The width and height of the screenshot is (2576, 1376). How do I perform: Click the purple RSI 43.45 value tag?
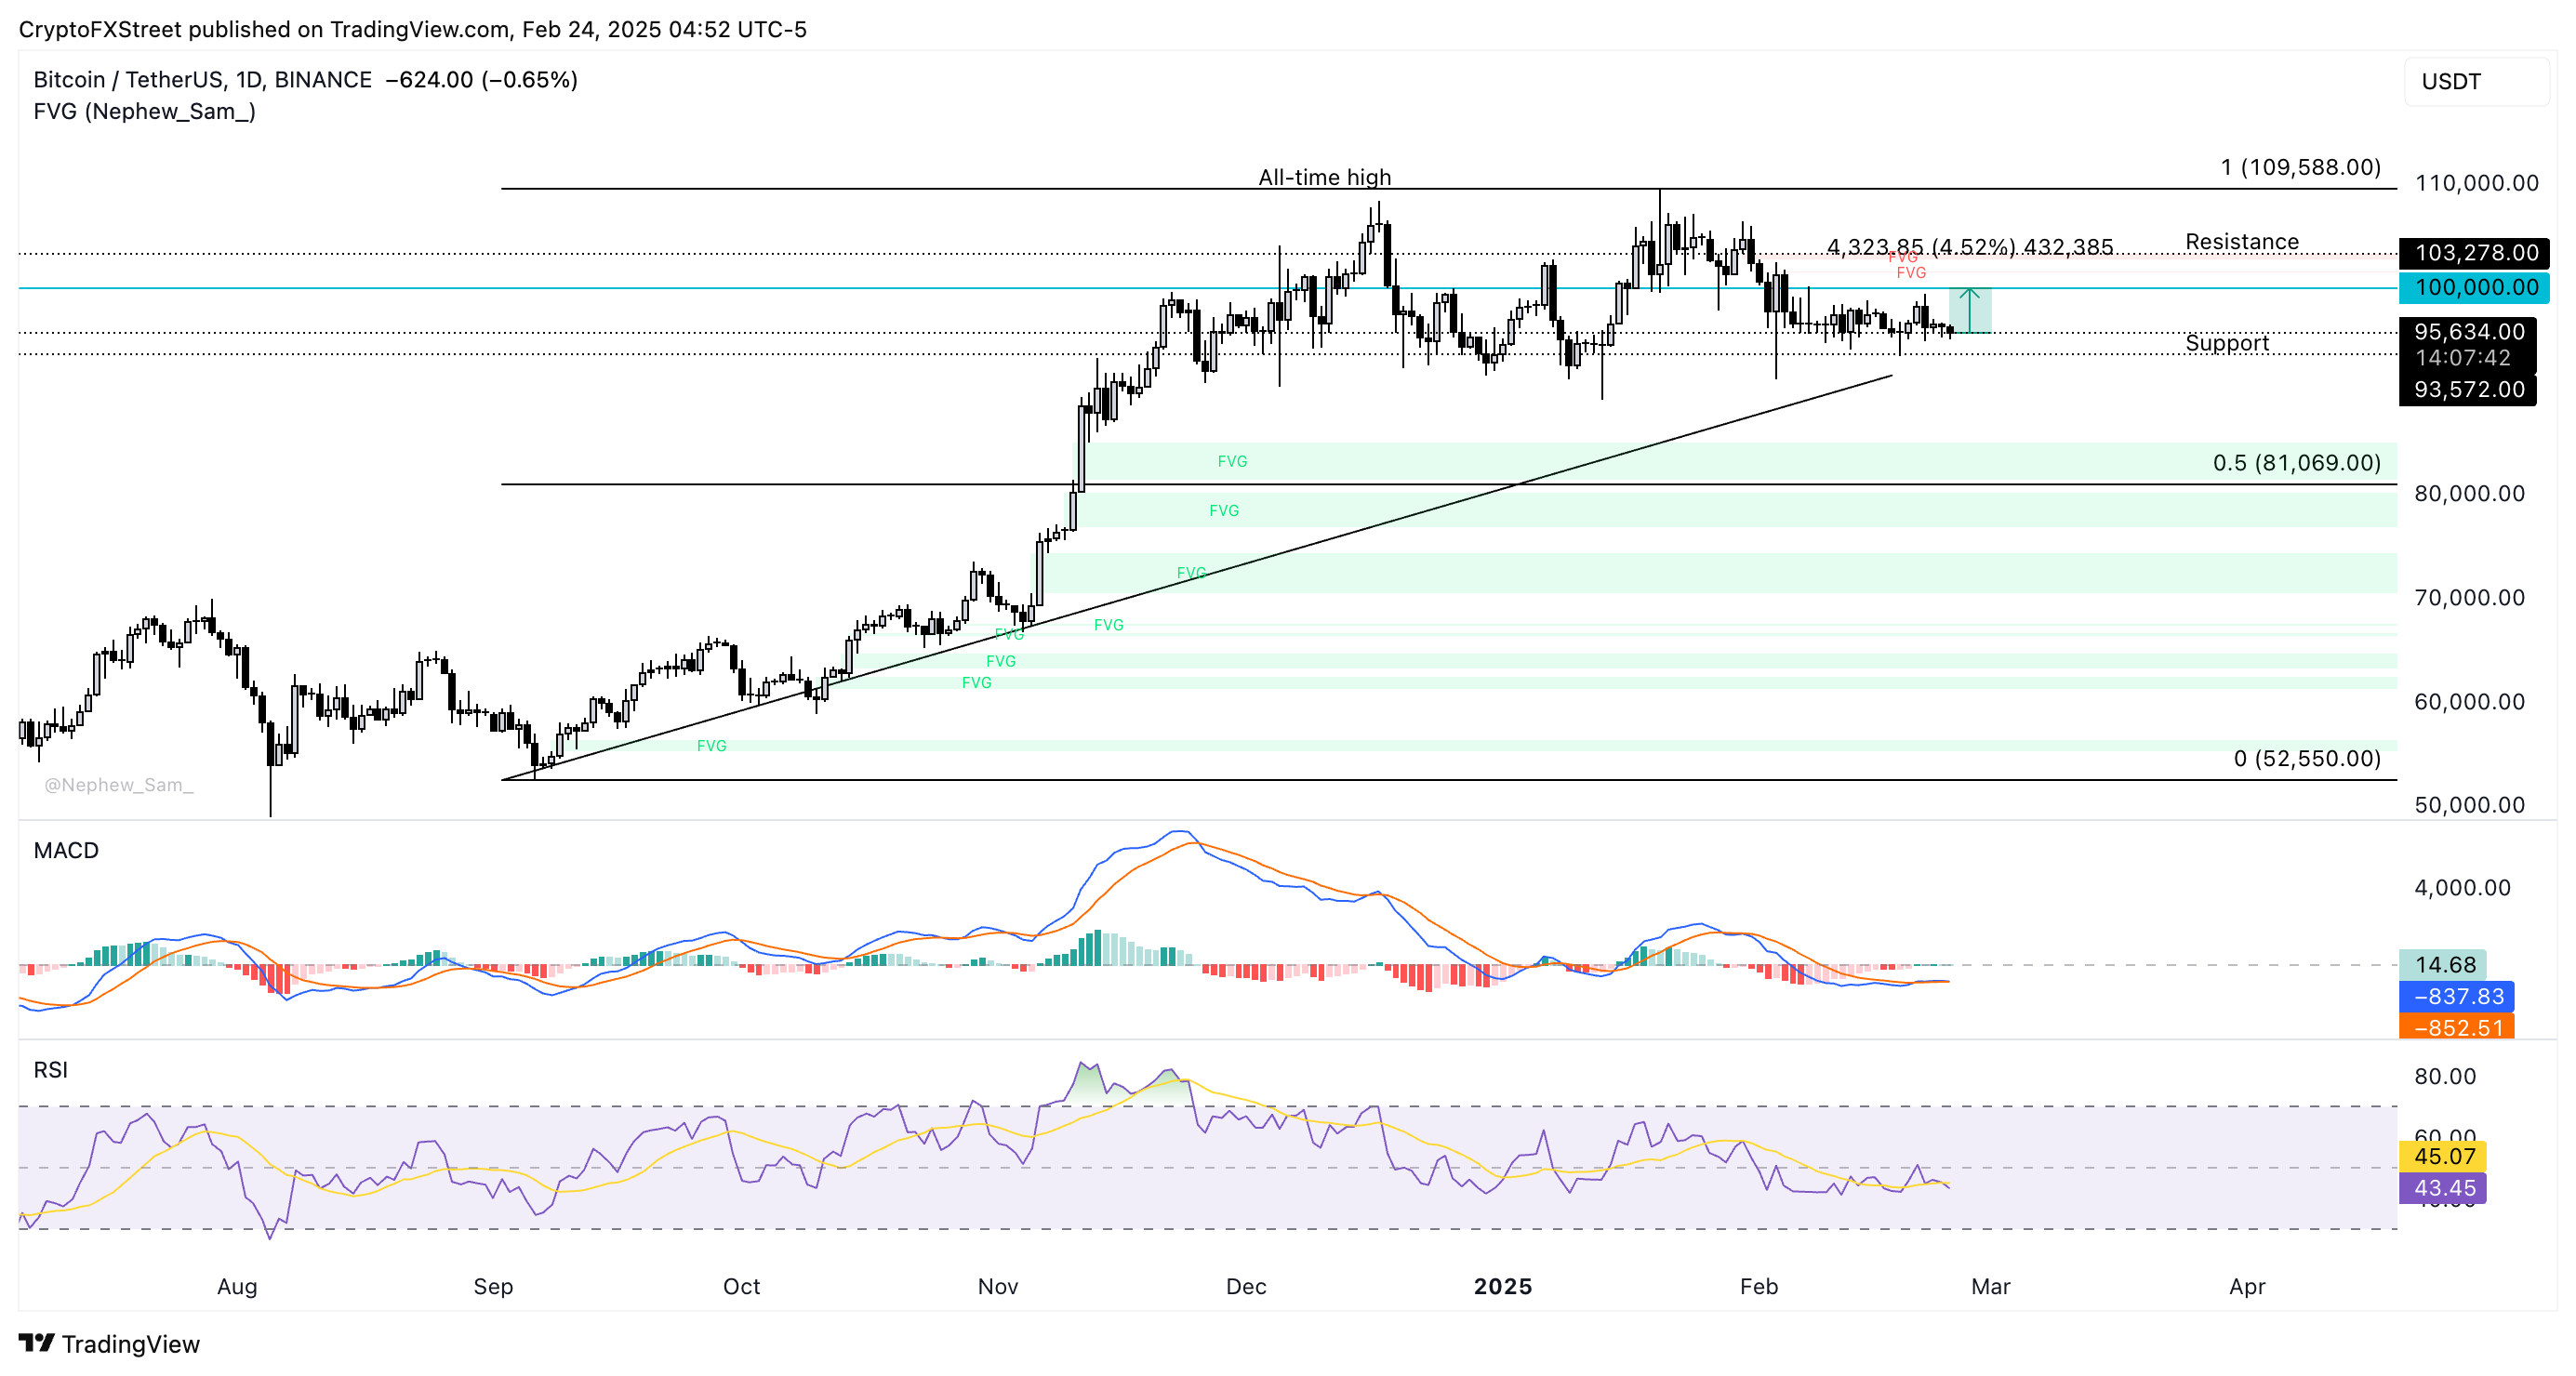(2443, 1188)
